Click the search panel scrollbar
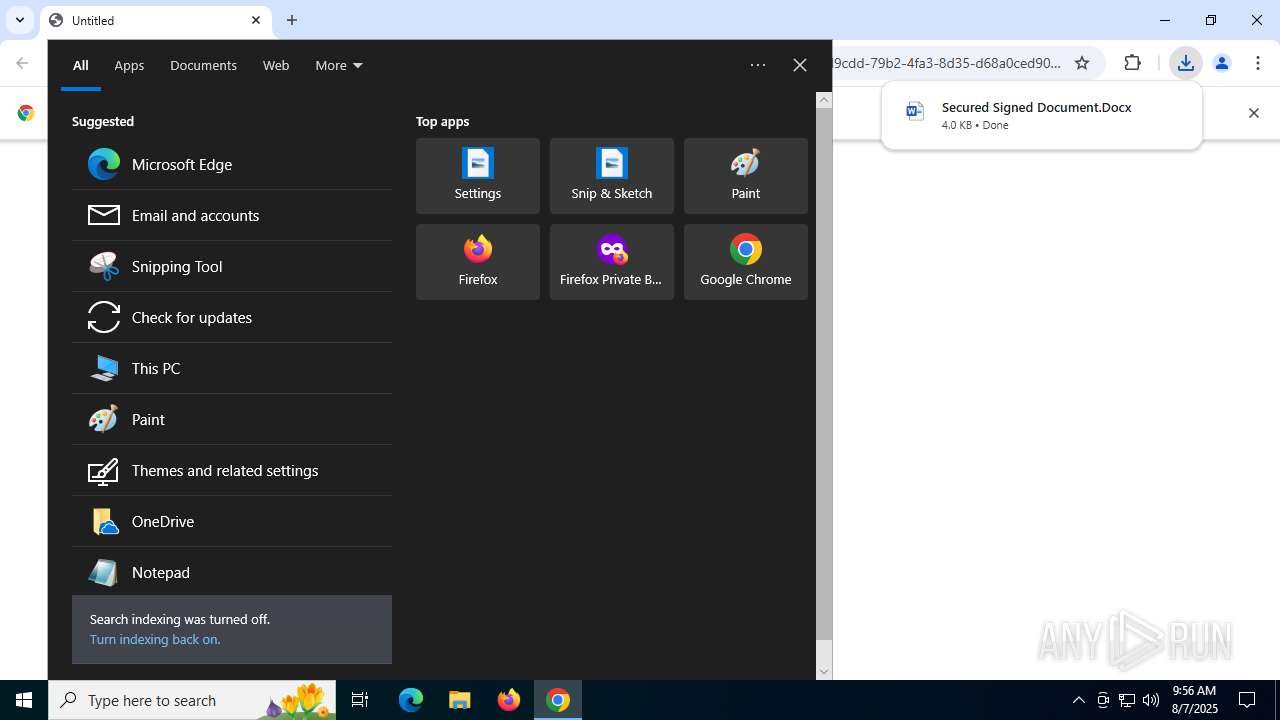This screenshot has height=720, width=1280. click(x=824, y=373)
